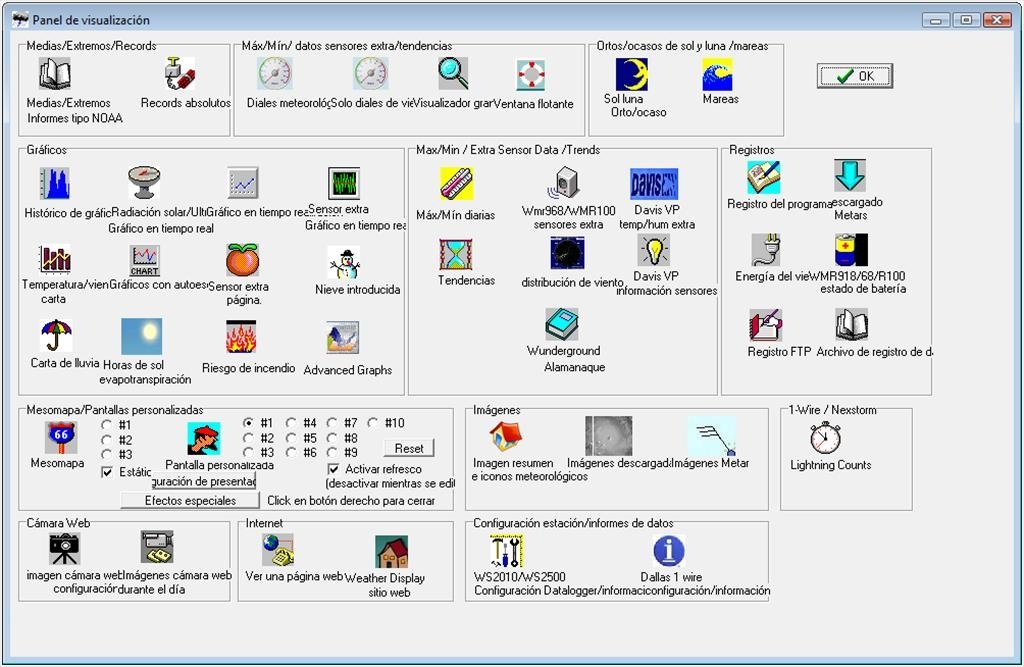Open the Histórico de gráficos icon
1024x667 pixels.
click(55, 184)
